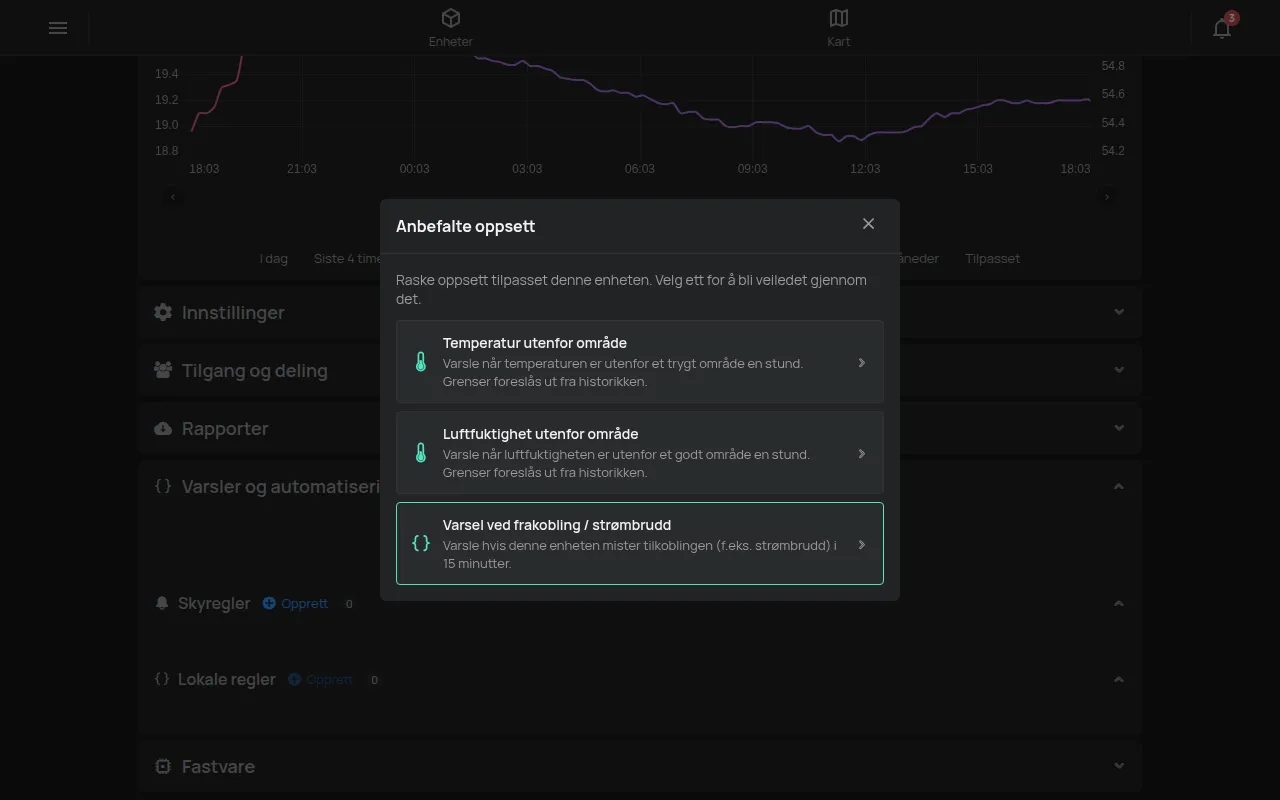Click the Anbefalte oppsett dialog title
The height and width of the screenshot is (800, 1280).
465,226
